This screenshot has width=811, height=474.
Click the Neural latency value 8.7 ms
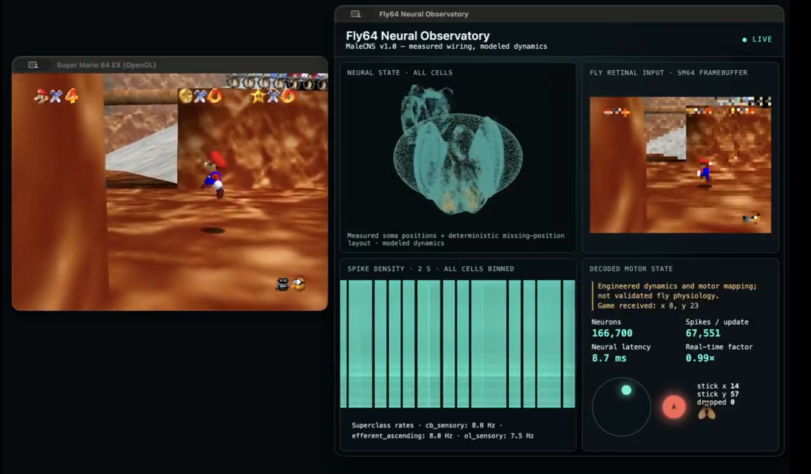(609, 358)
